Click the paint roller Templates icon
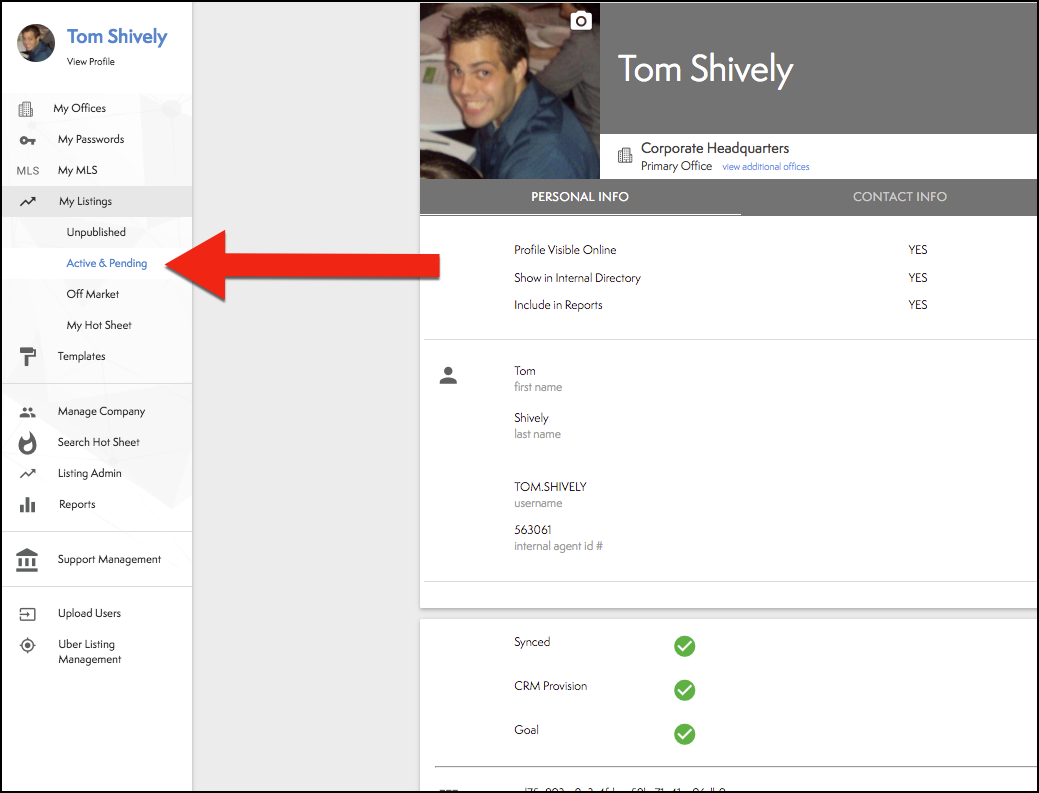1039x793 pixels. [28, 357]
